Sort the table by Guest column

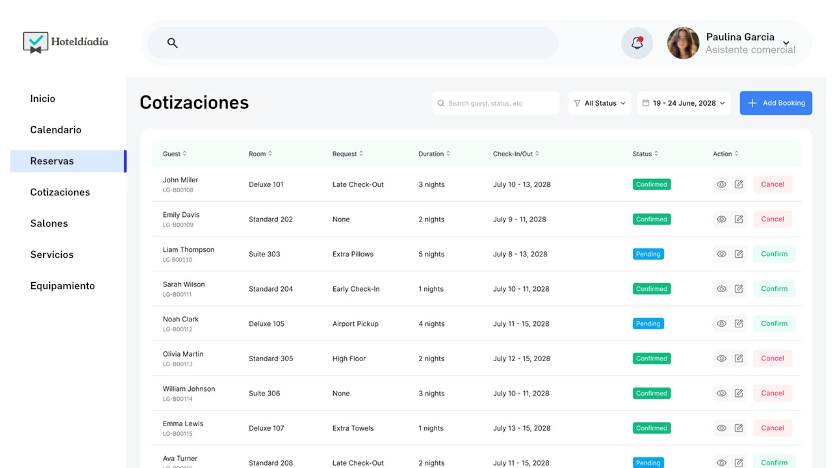click(x=175, y=154)
